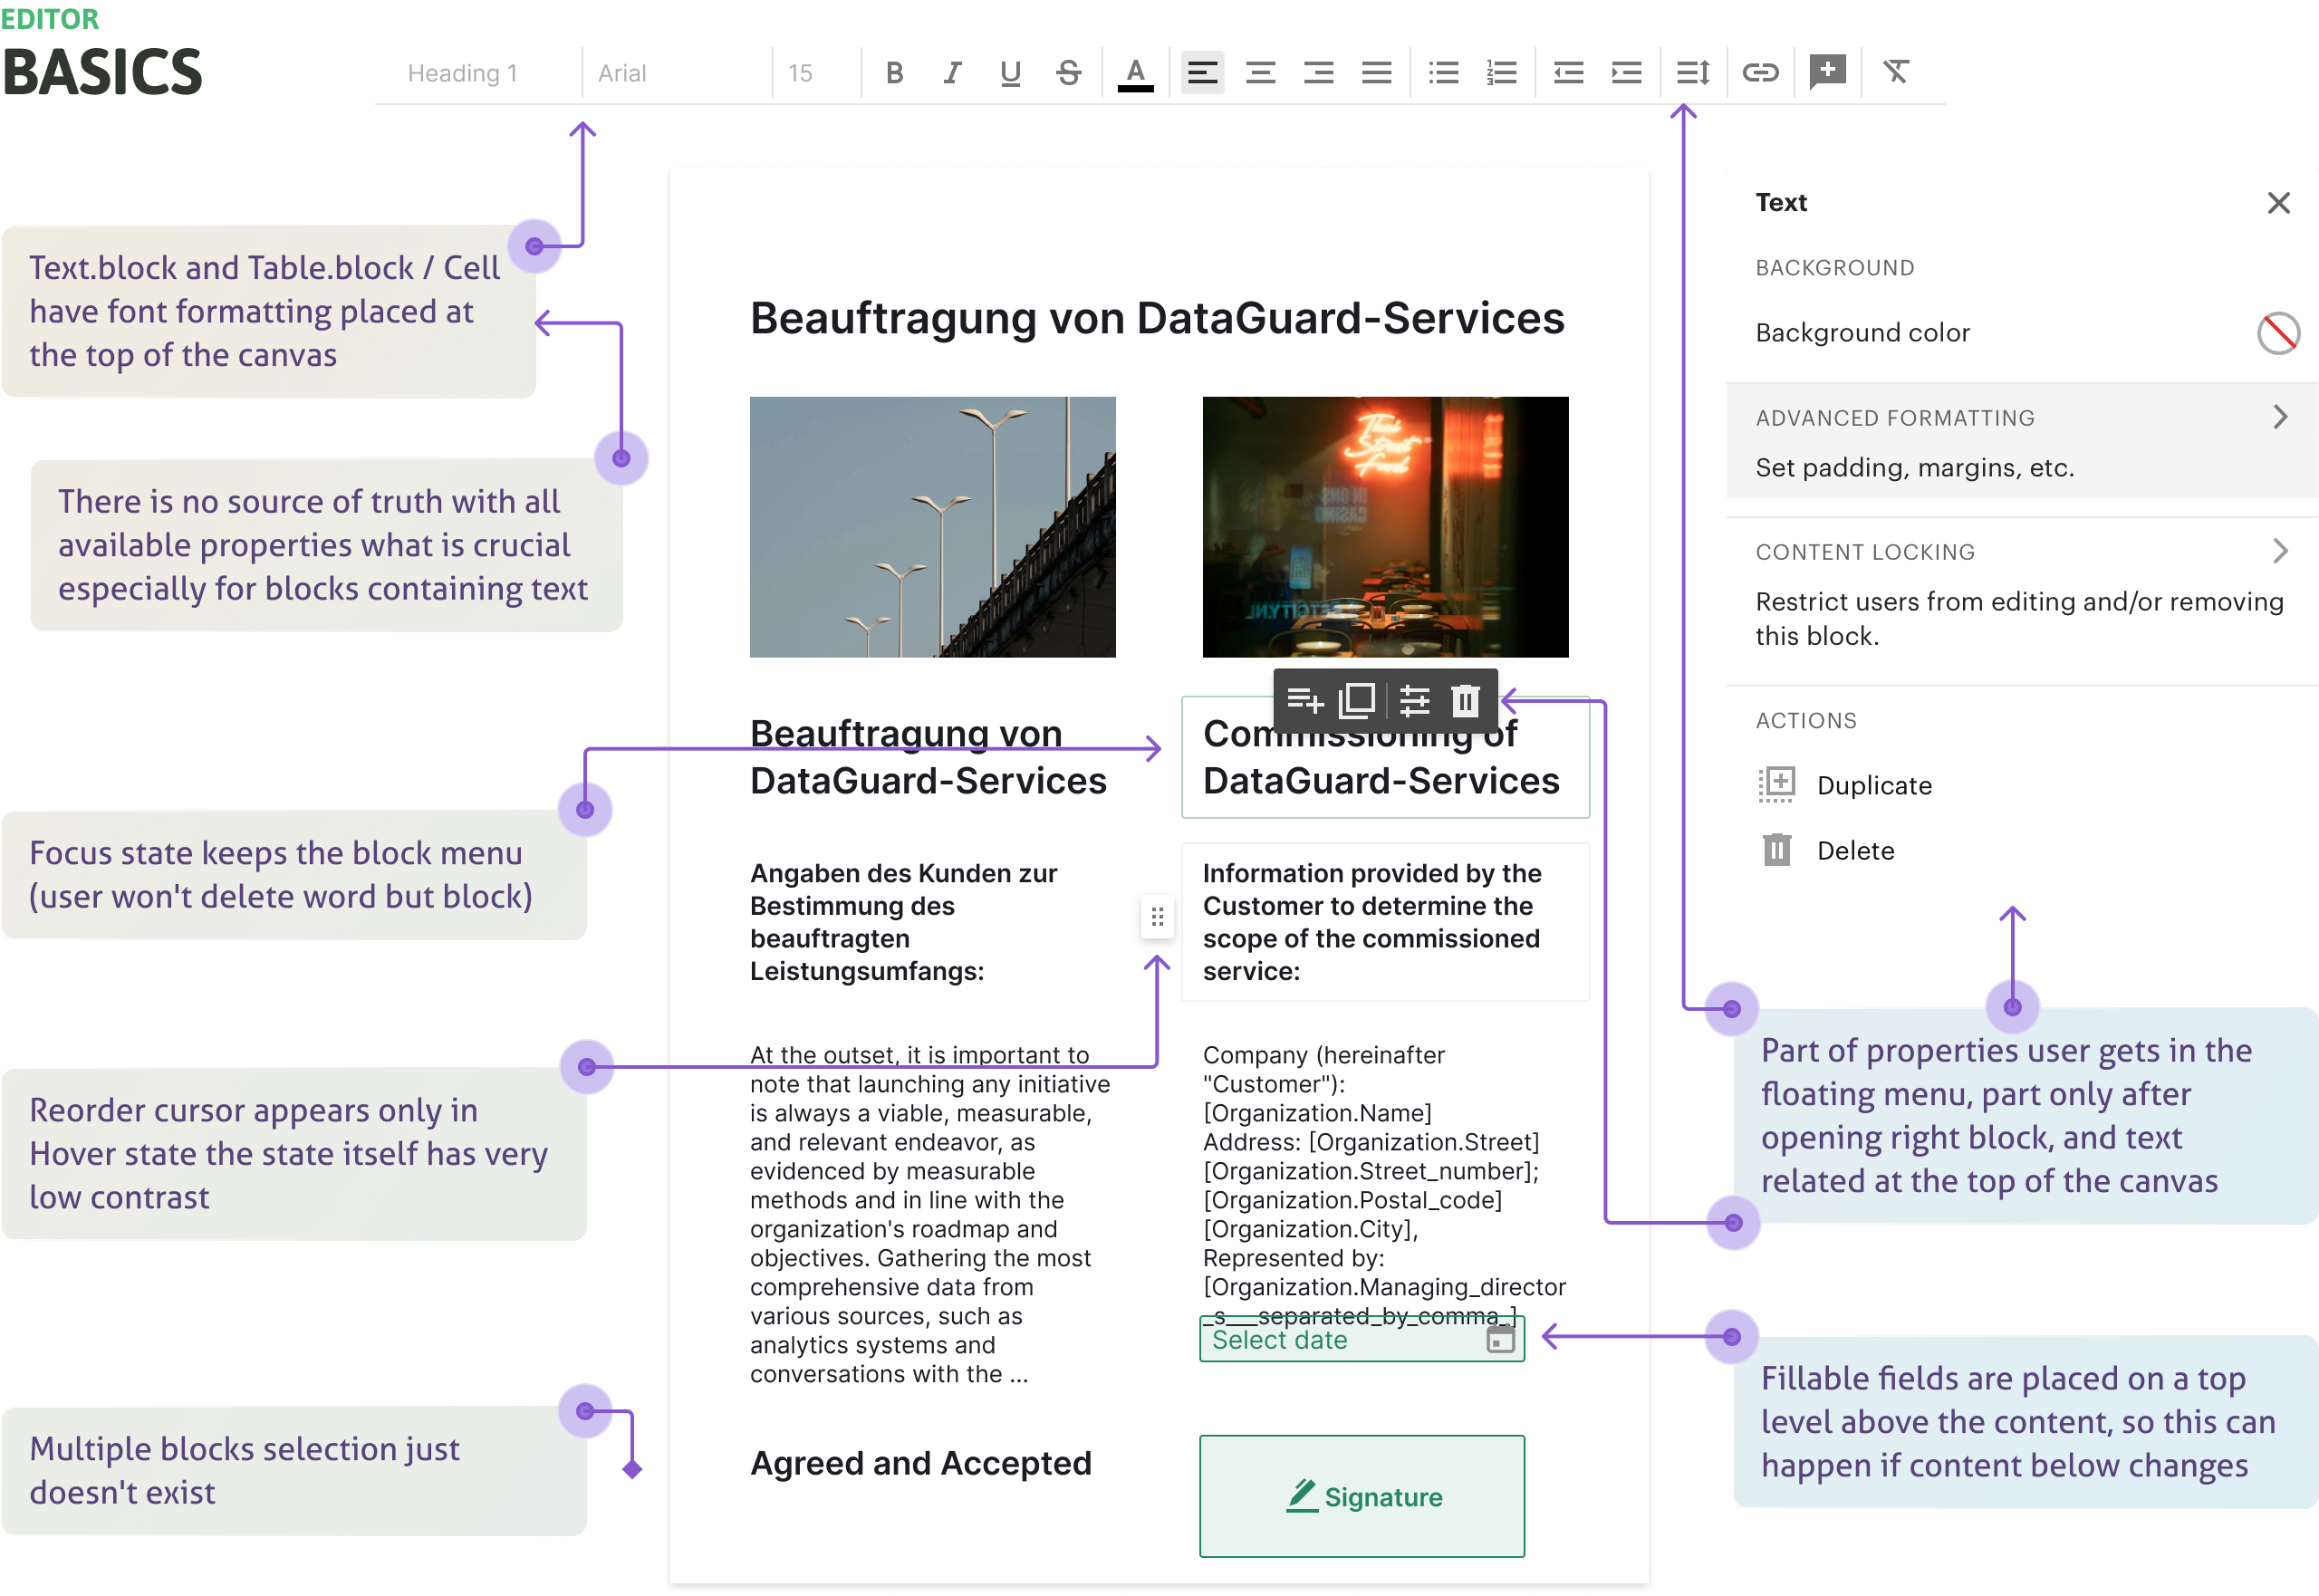The width and height of the screenshot is (2319, 1596).
Task: Delete block via the floating menu trash
Action: (x=1465, y=700)
